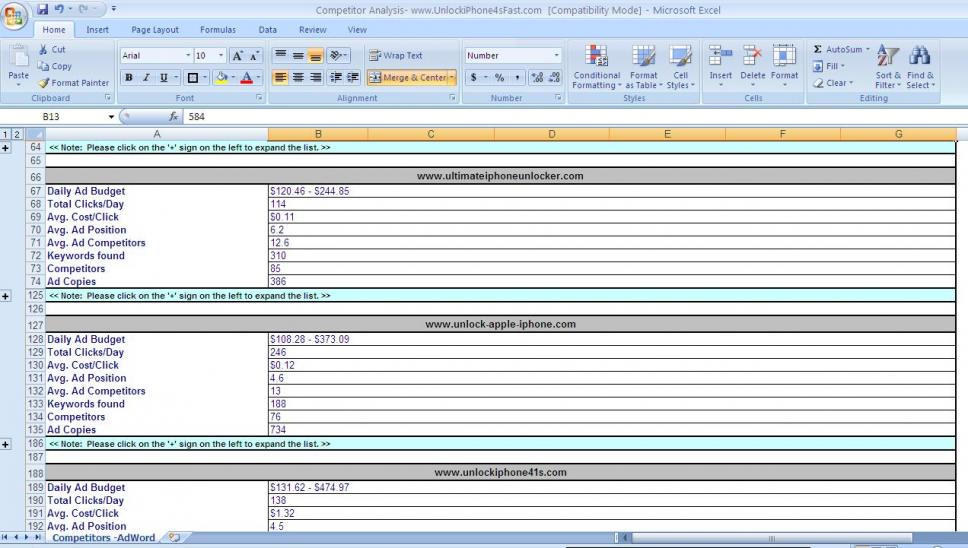This screenshot has height=548, width=968.
Task: Open the Insert ribbon tab
Action: click(x=98, y=30)
